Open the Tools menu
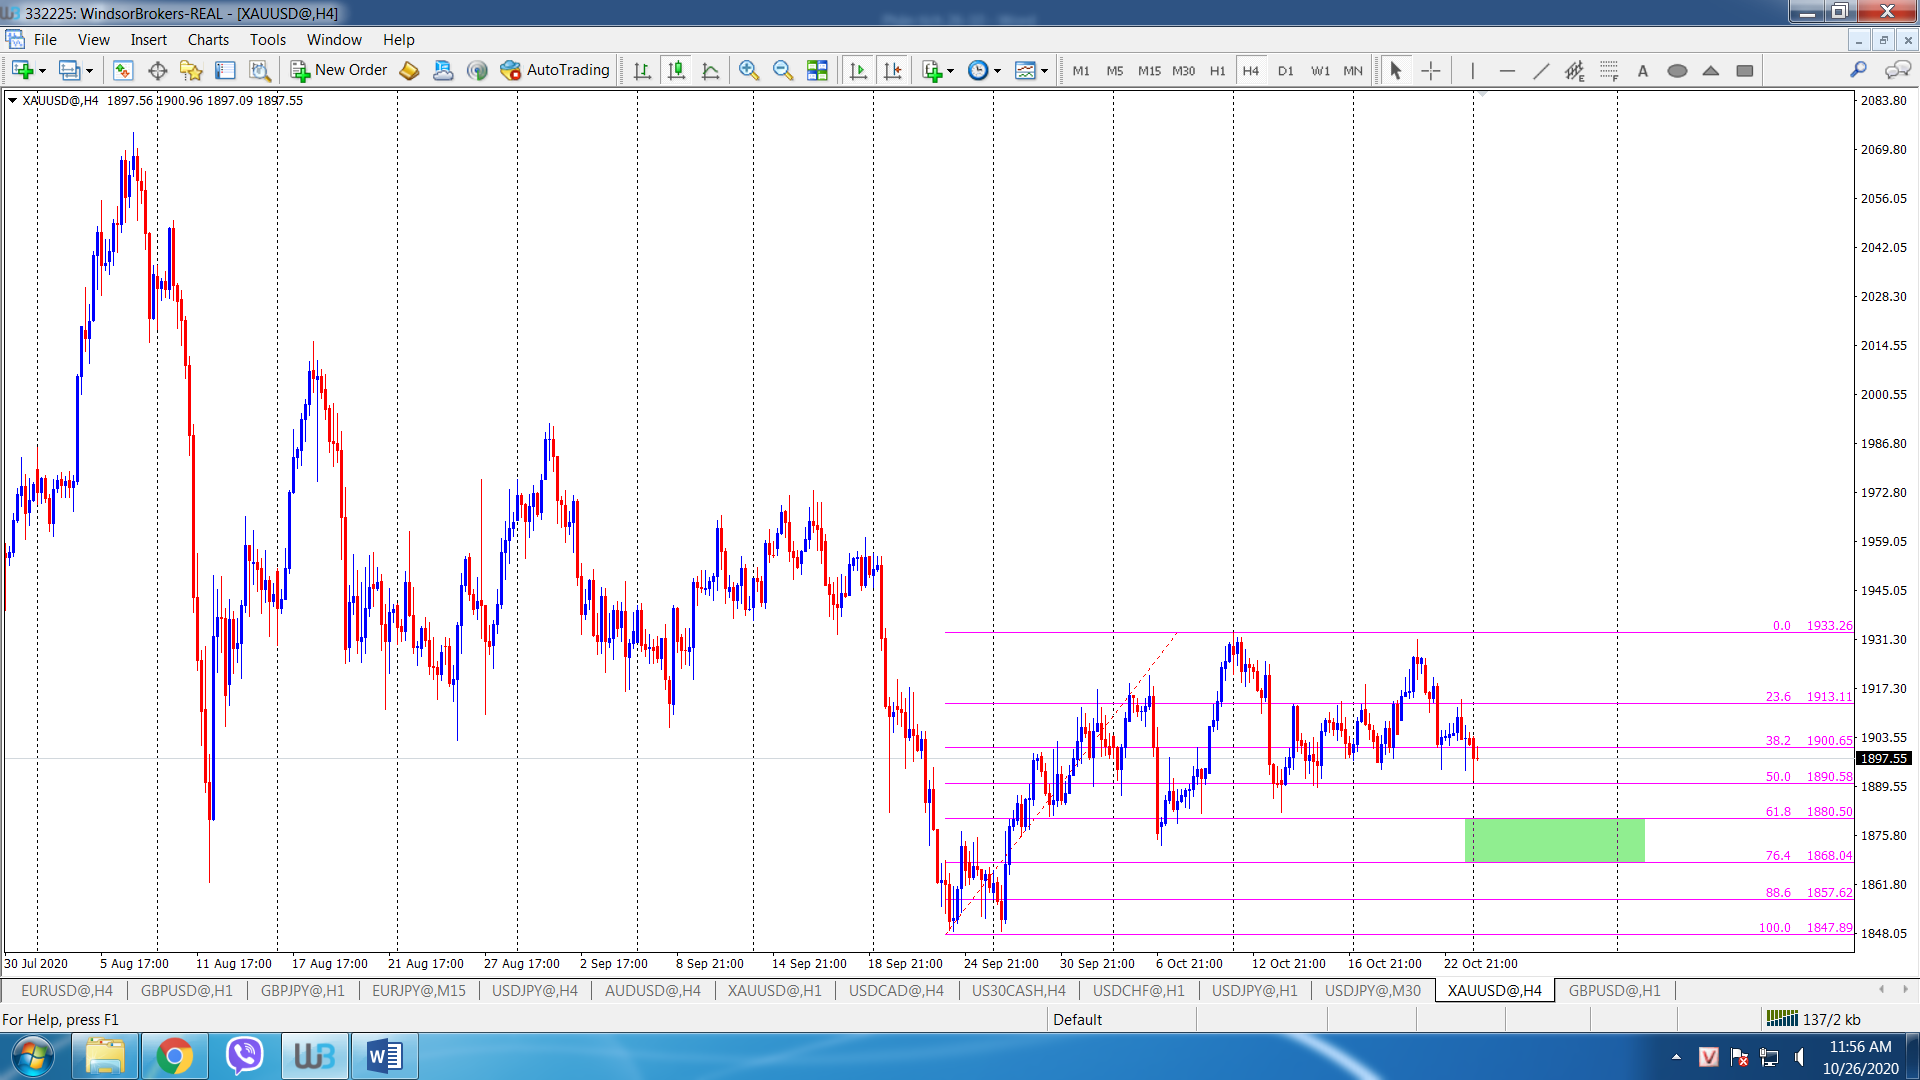 coord(267,40)
